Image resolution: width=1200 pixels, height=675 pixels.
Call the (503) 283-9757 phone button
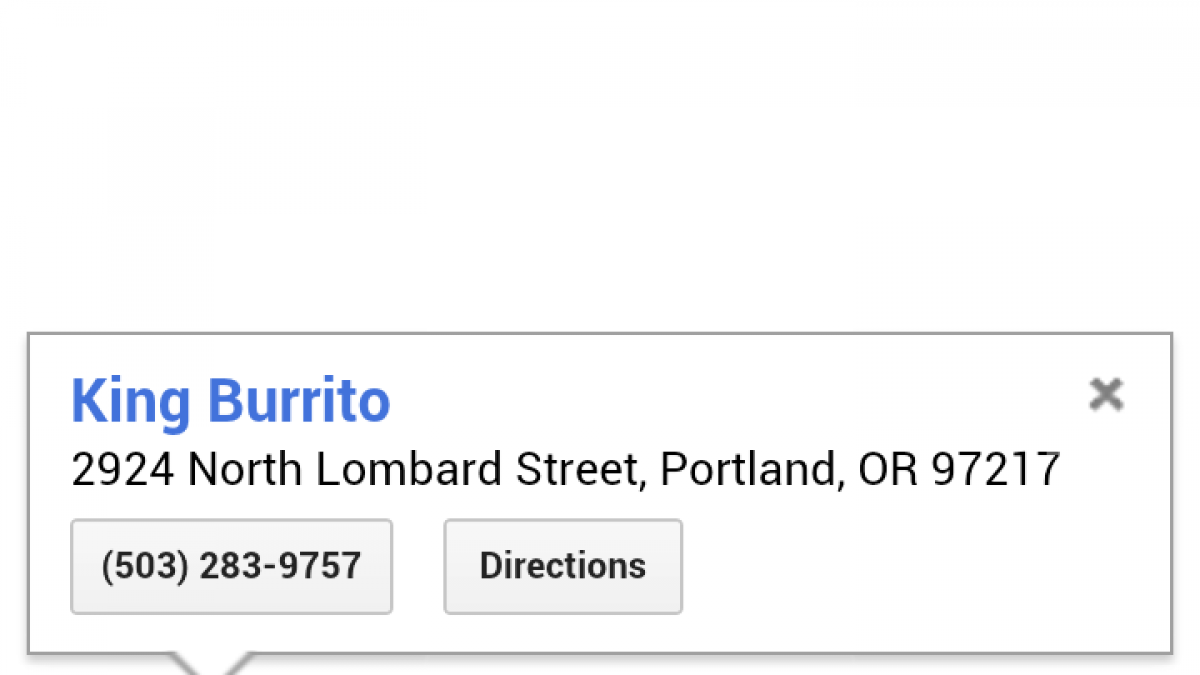(231, 566)
